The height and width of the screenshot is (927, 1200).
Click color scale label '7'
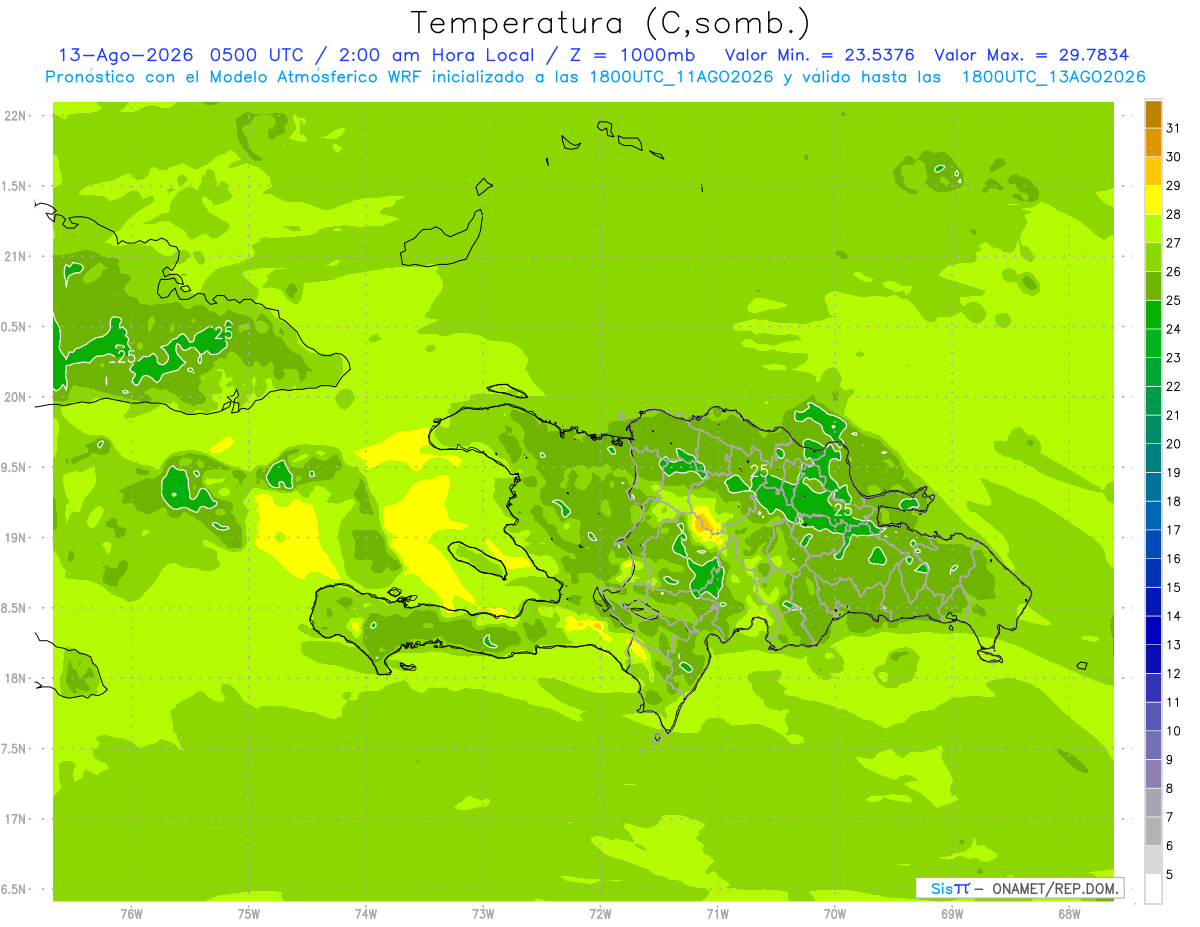pos(1170,817)
